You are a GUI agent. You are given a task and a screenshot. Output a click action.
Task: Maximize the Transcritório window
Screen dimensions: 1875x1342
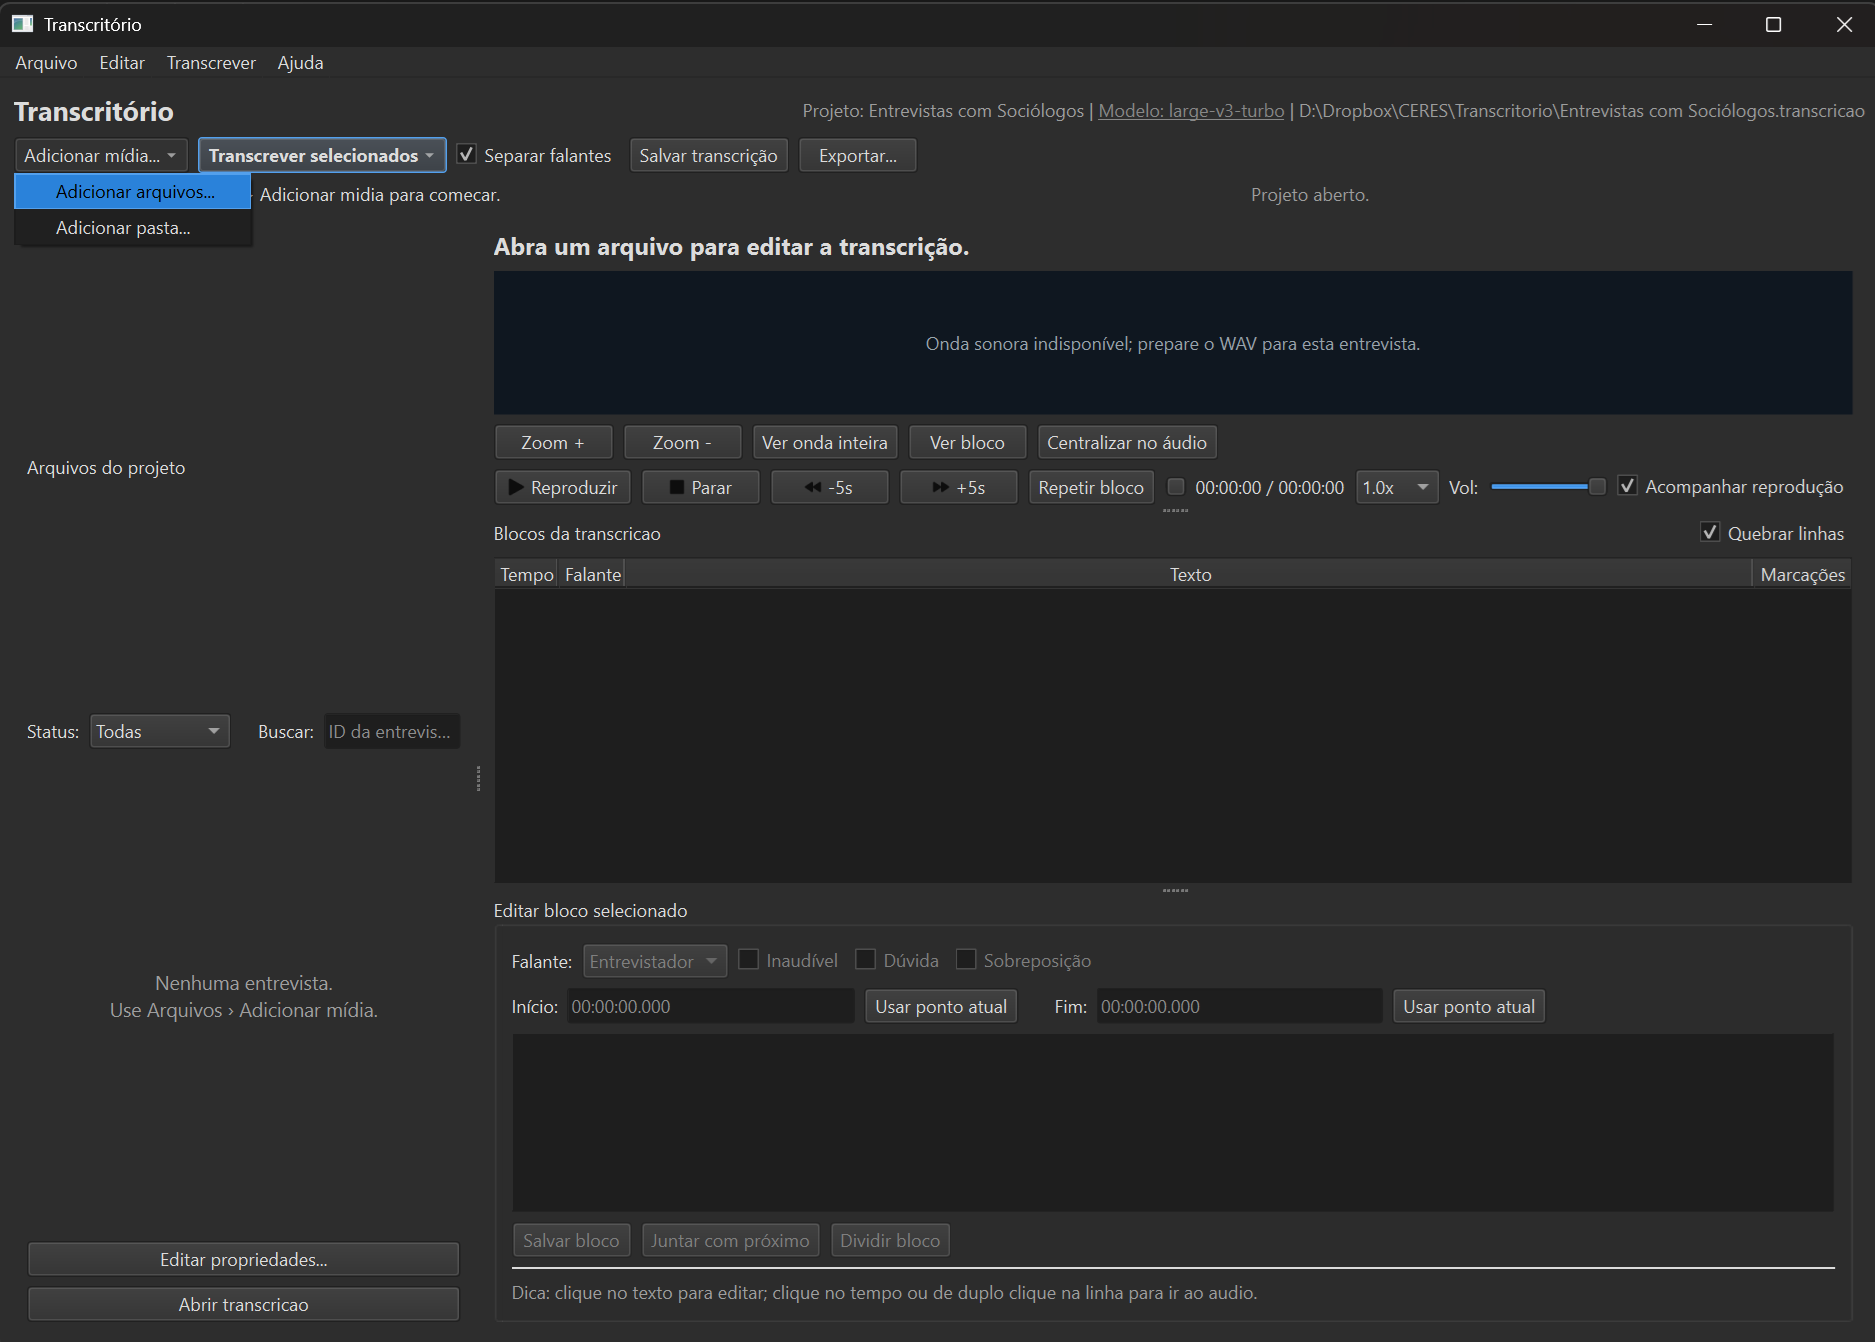click(1773, 24)
